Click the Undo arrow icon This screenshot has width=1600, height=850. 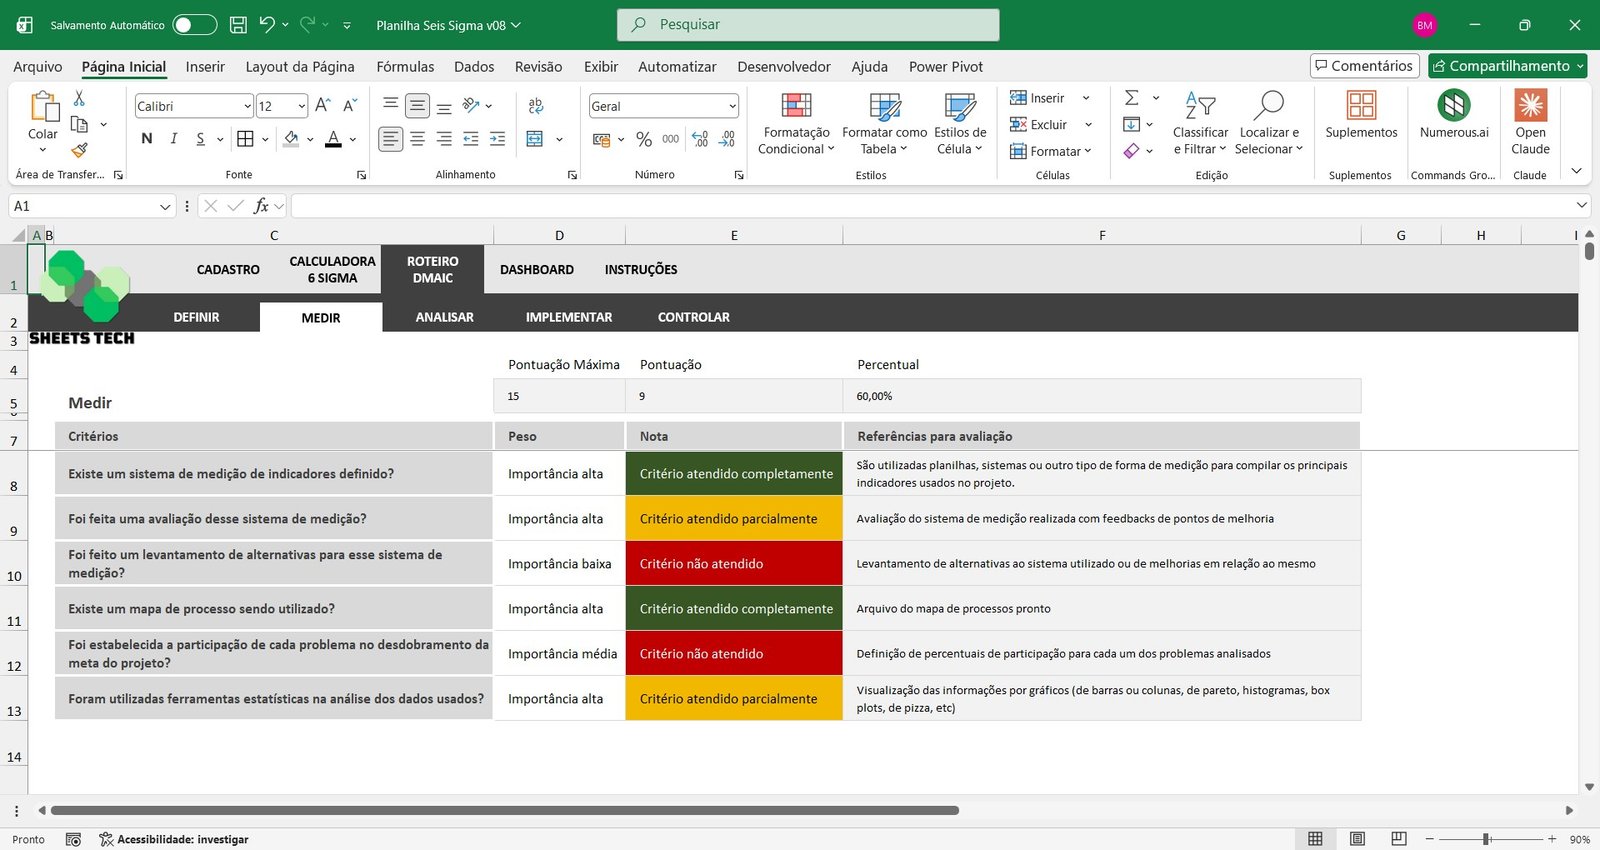(266, 25)
